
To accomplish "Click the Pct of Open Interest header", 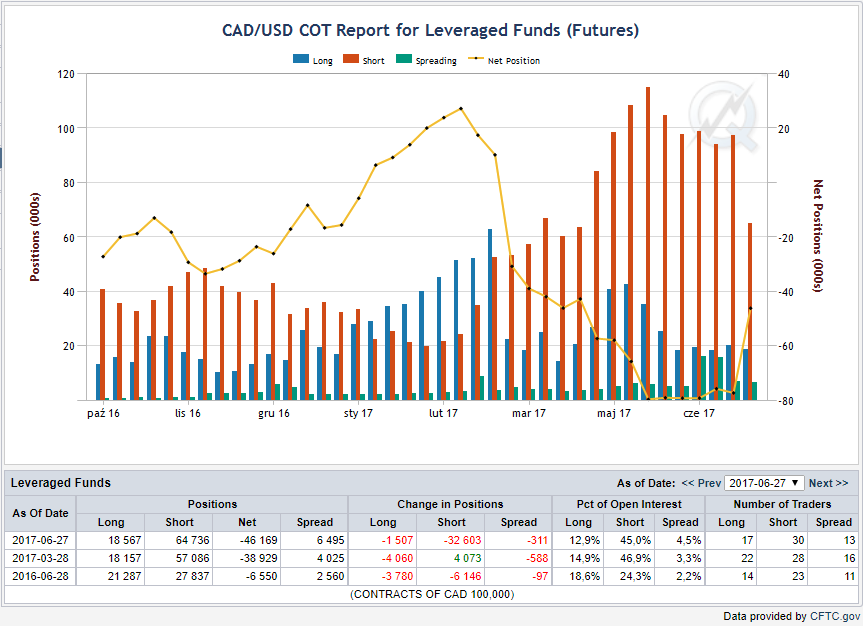I will [x=629, y=504].
